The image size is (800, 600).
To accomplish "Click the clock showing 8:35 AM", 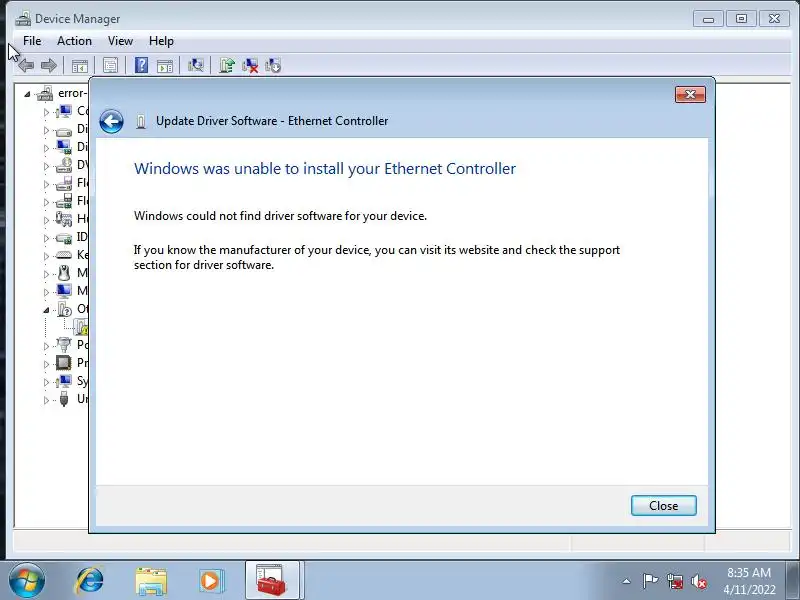I will (x=749, y=572).
